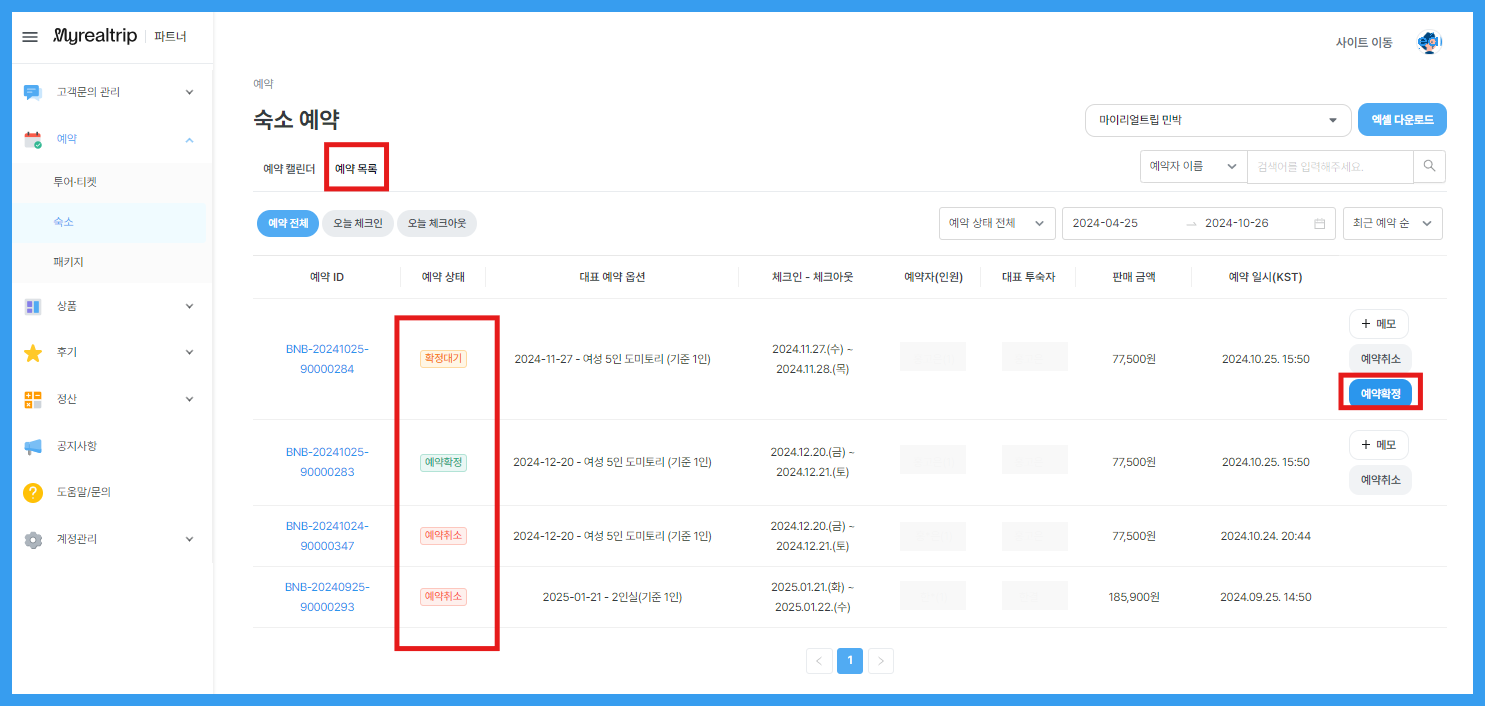1485x706 pixels.
Task: Open the hamburger navigation menu
Action: point(29,37)
